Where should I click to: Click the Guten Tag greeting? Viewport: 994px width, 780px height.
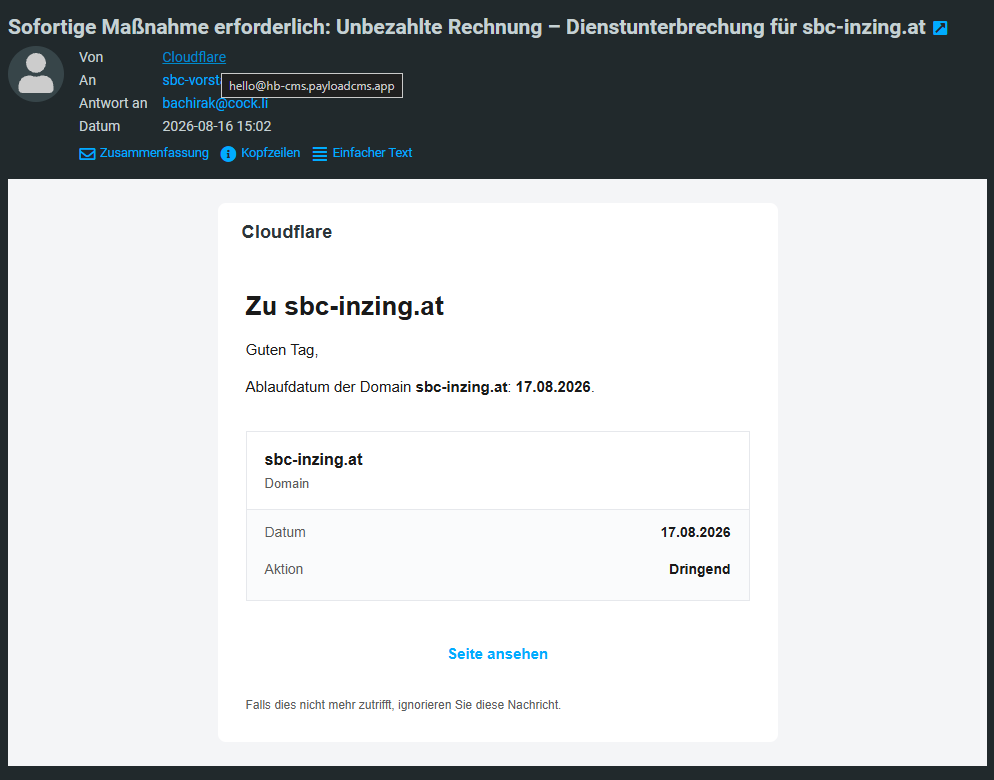(281, 350)
